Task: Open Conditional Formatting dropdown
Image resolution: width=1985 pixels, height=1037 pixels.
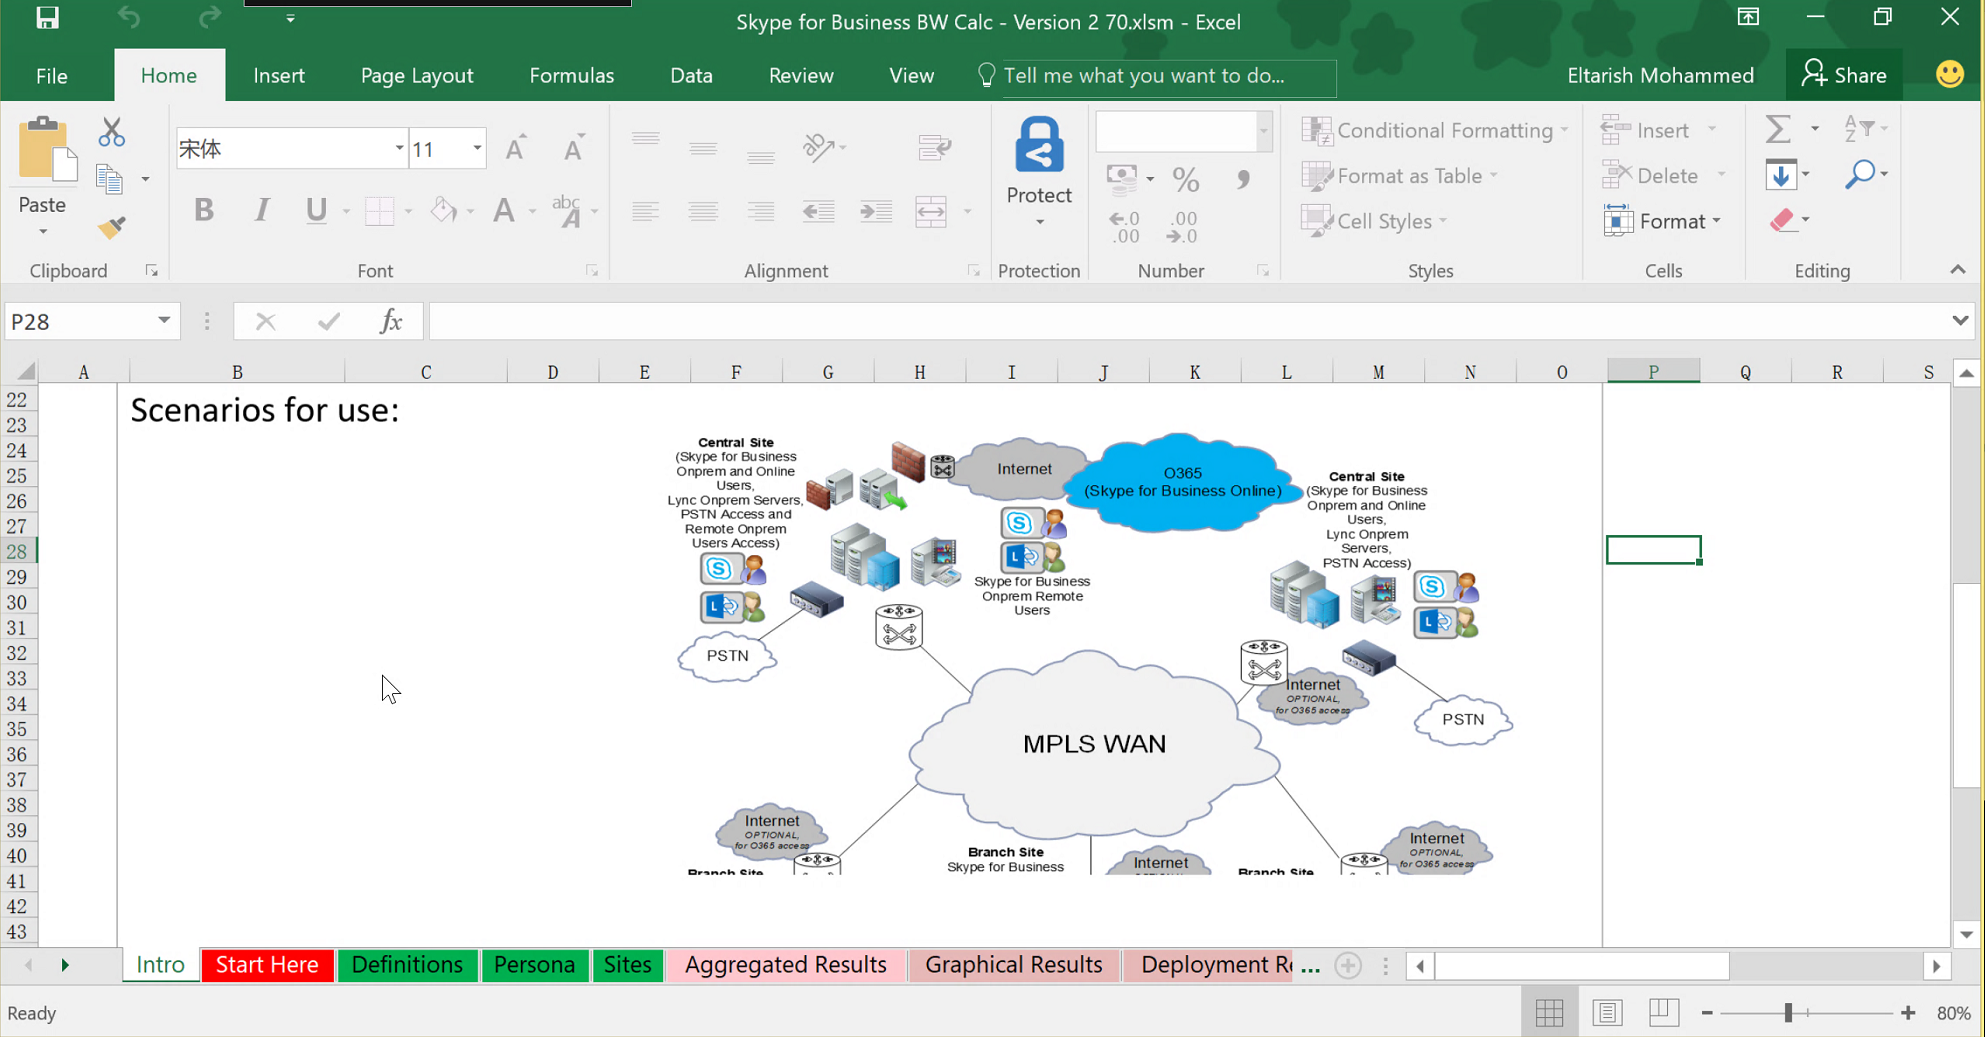Action: (x=1434, y=130)
